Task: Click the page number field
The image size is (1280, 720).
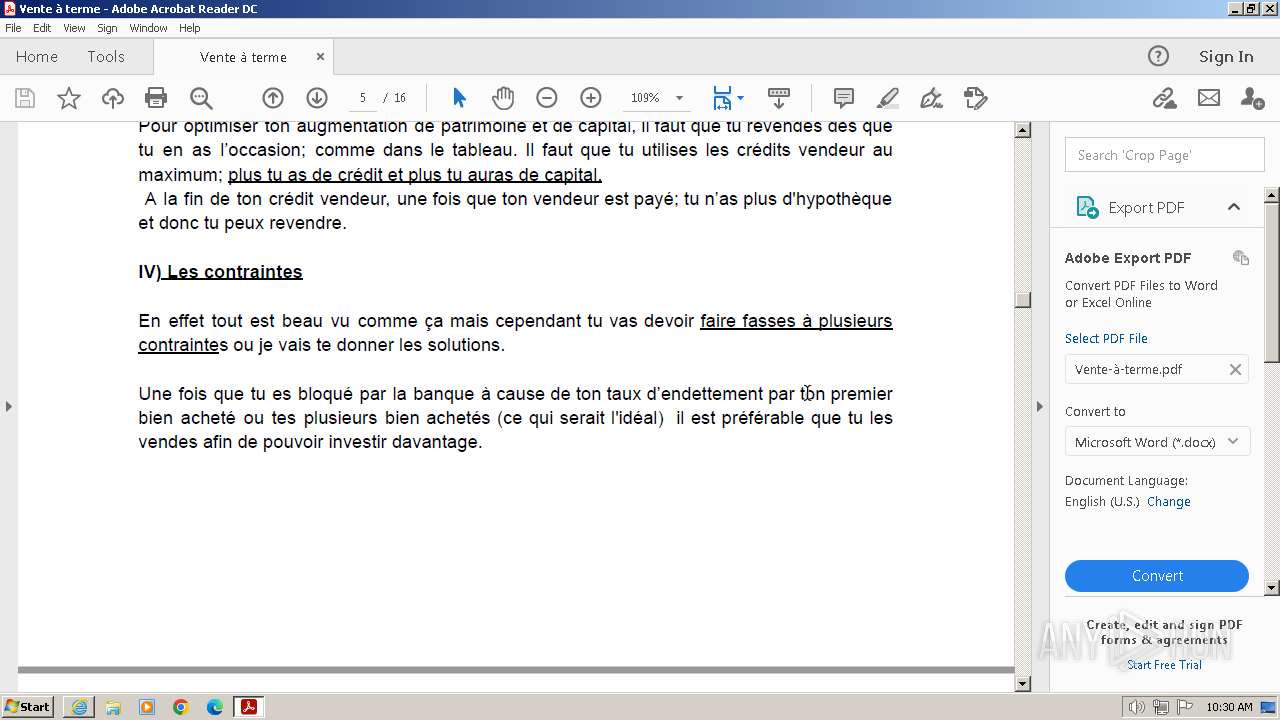Action: point(363,98)
